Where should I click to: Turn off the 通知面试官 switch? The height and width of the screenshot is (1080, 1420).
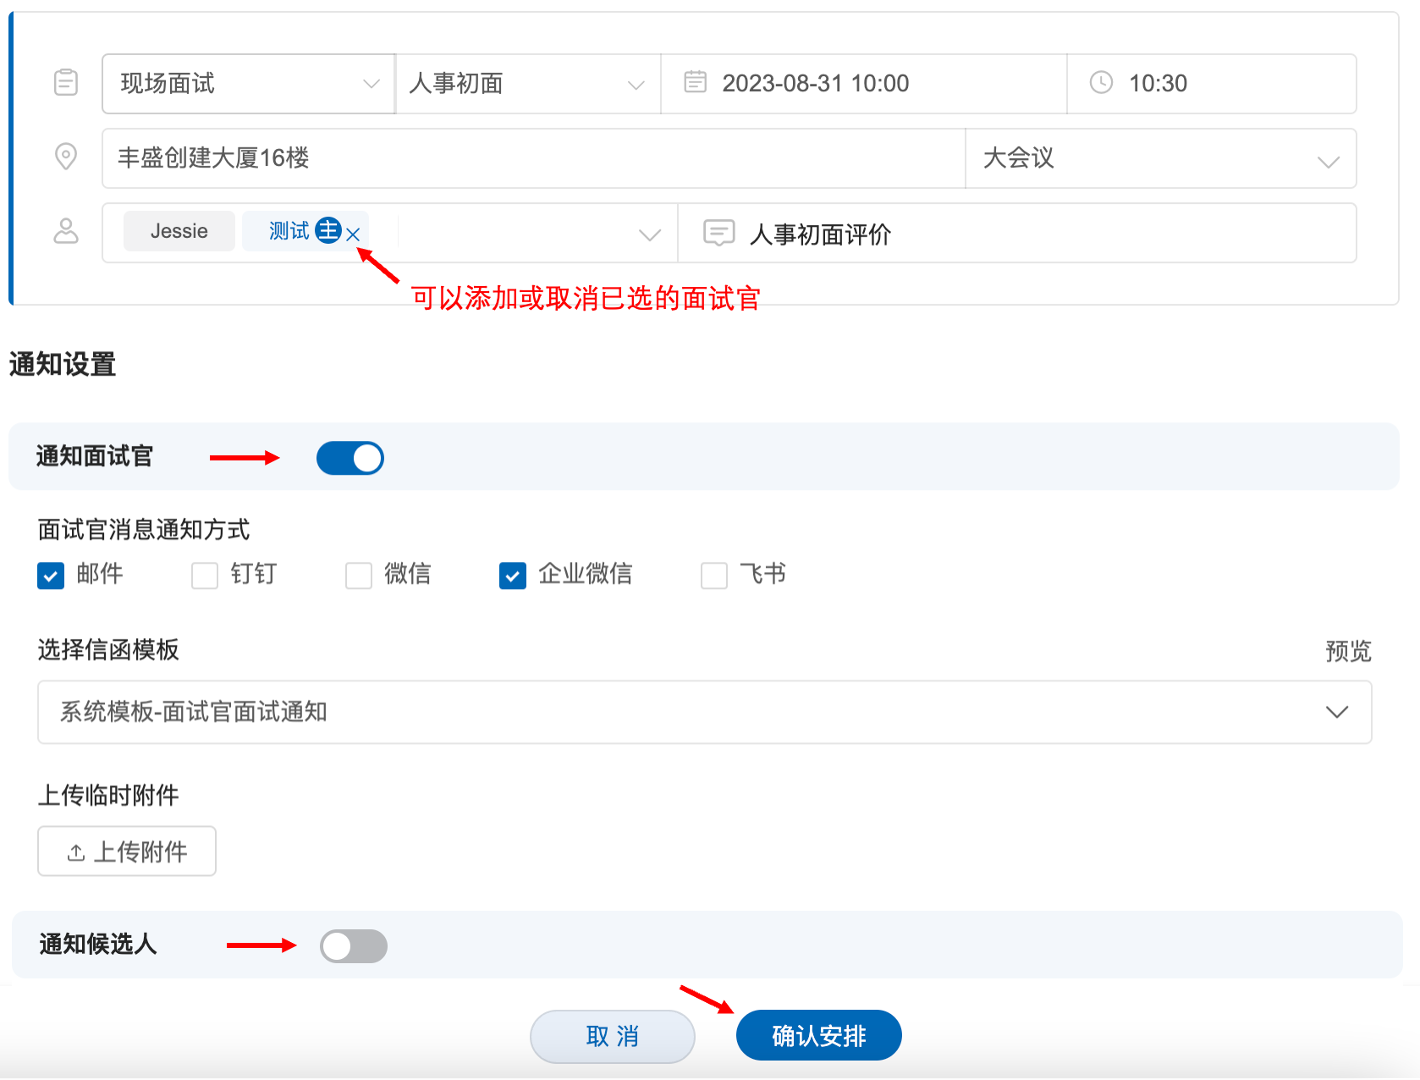click(350, 458)
